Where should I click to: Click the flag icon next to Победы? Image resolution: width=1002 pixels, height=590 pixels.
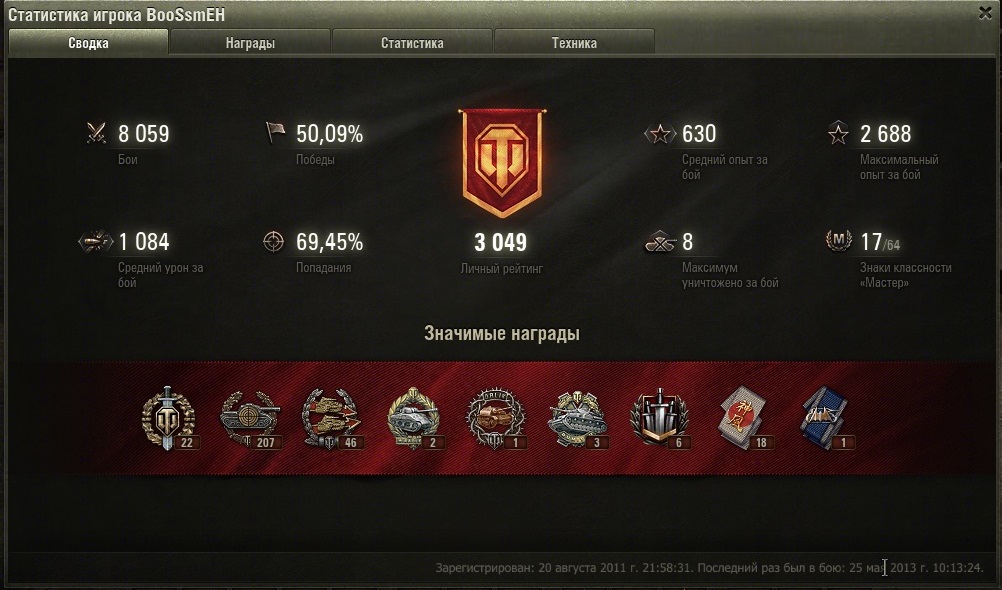click(x=275, y=132)
